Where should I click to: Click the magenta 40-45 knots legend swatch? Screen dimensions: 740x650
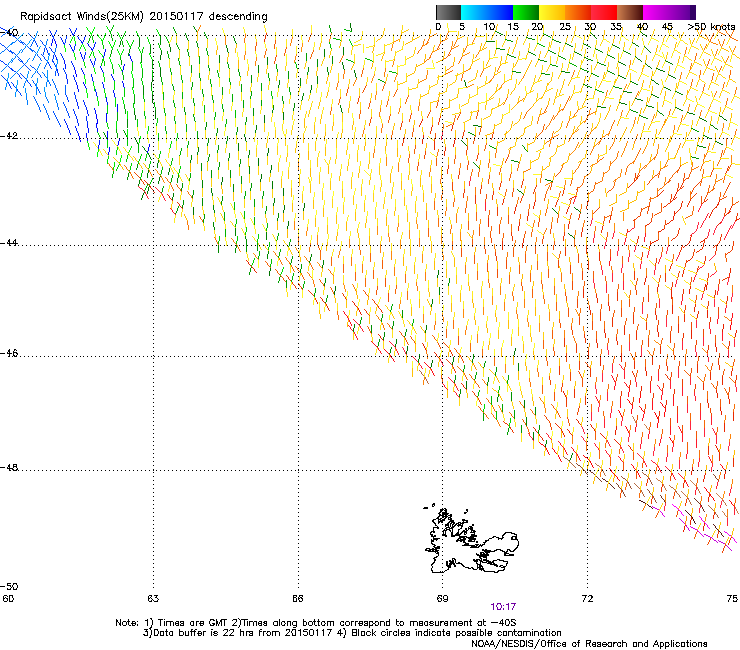(x=656, y=12)
